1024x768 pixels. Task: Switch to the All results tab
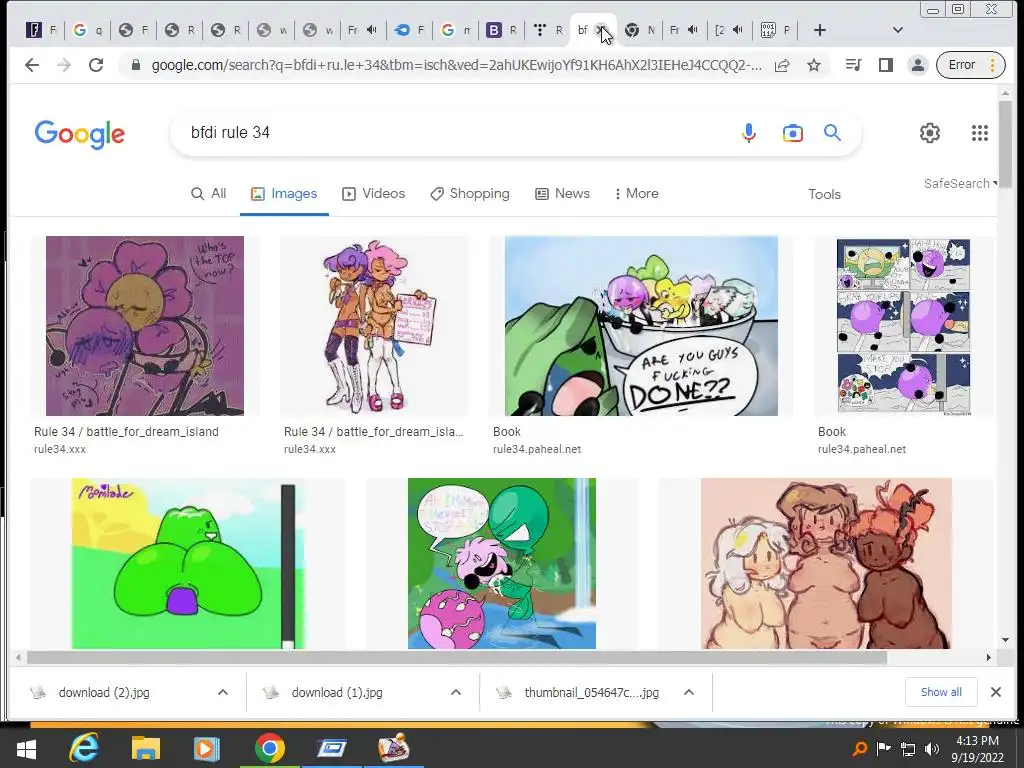pos(208,193)
